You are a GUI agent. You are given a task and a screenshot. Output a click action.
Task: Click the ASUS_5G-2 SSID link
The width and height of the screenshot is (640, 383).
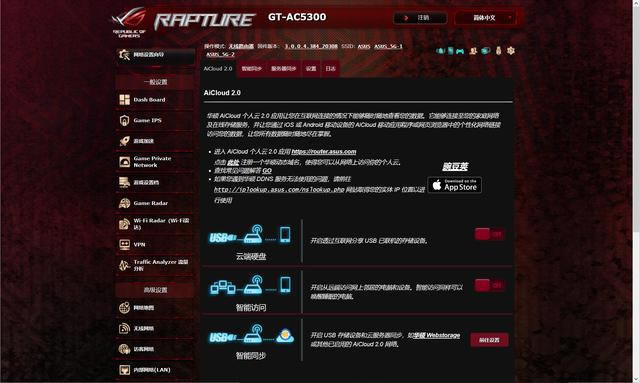[x=220, y=55]
